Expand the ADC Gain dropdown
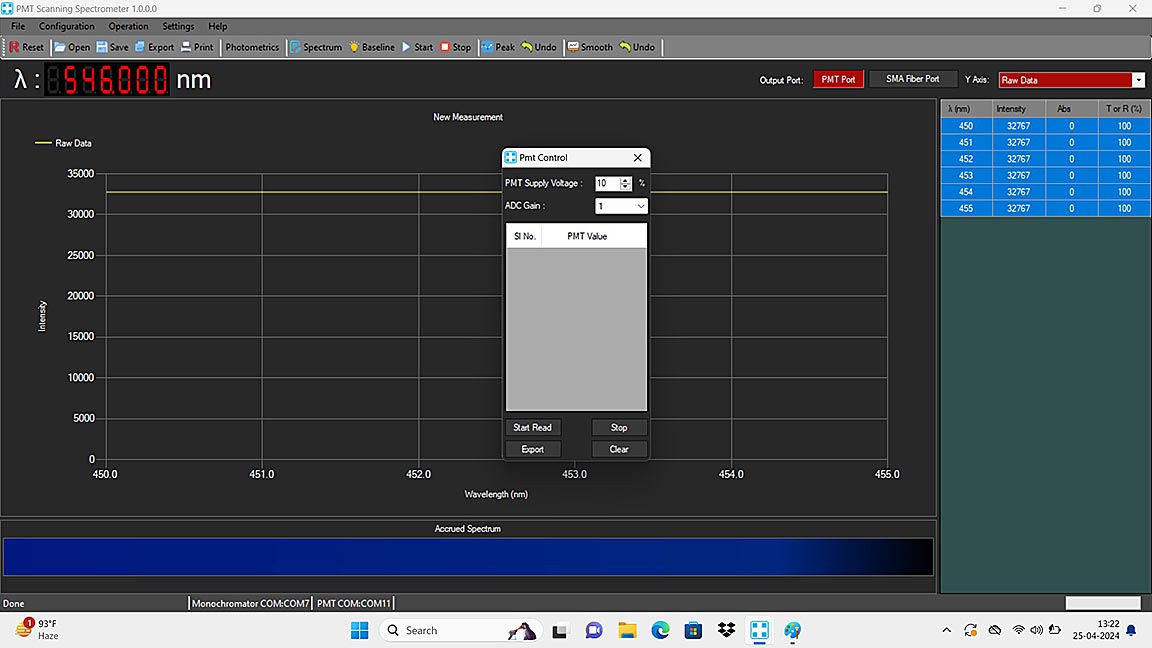This screenshot has width=1152, height=648. point(640,206)
